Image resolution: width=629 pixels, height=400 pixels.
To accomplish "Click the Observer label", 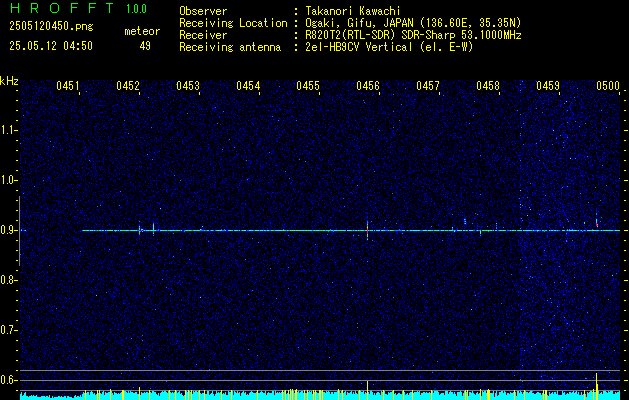I will pyautogui.click(x=203, y=11).
